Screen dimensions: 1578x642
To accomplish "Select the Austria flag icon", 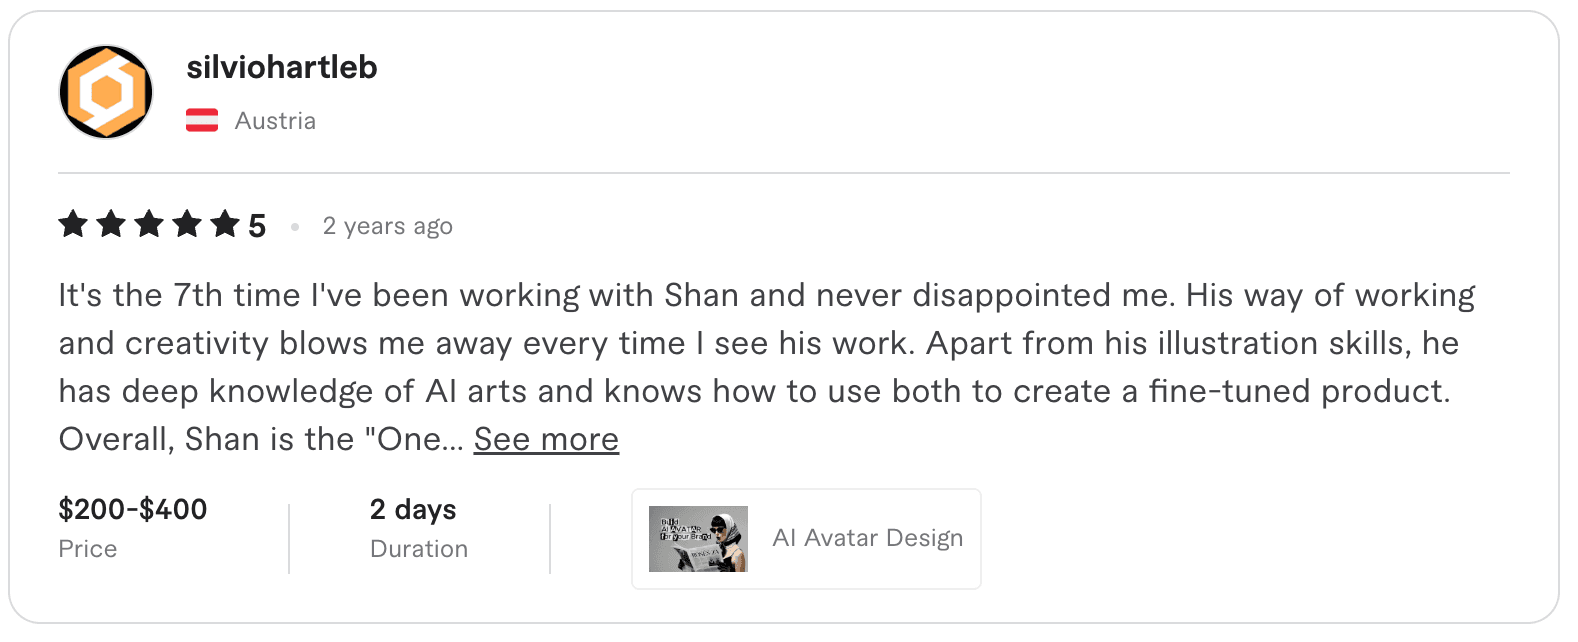I will click(x=203, y=119).
